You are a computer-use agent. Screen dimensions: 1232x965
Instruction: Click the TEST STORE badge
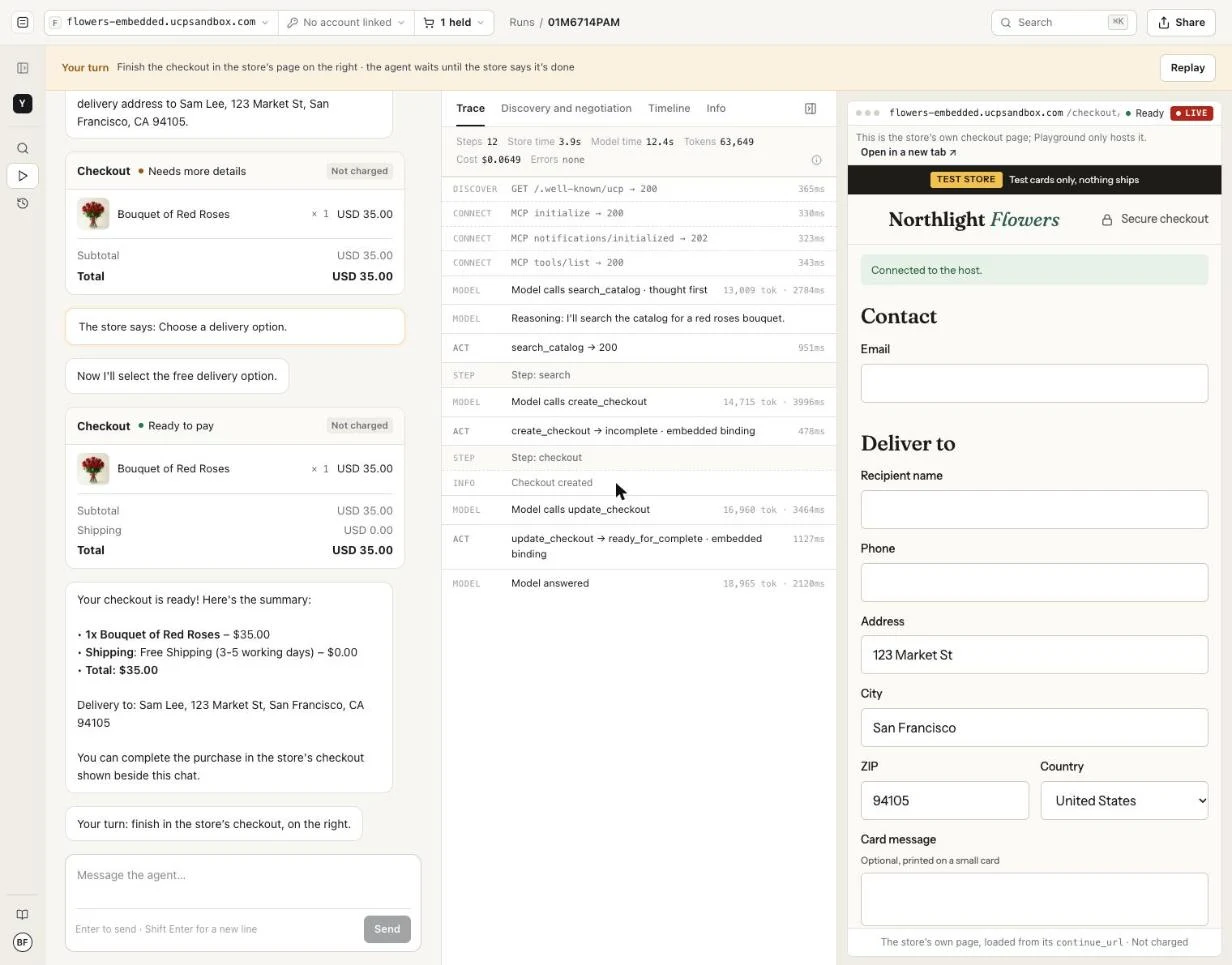966,180
